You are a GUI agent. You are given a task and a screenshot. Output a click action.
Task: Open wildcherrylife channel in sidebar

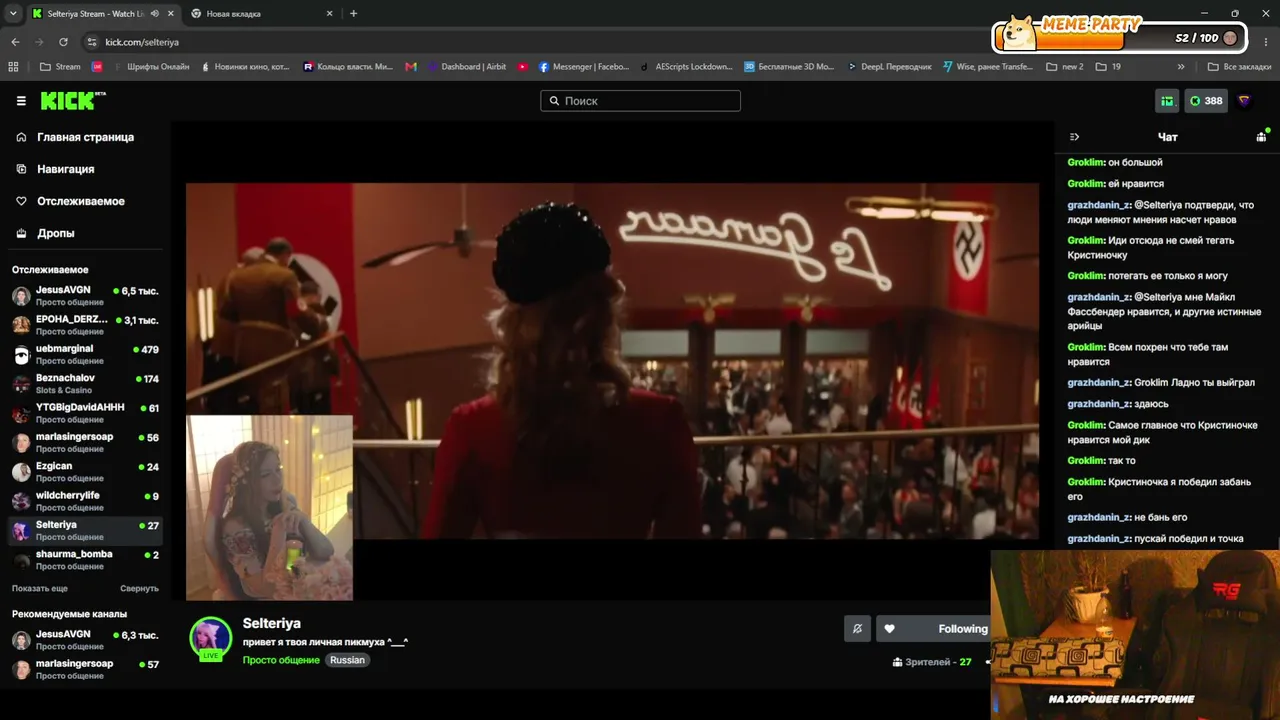click(x=85, y=501)
